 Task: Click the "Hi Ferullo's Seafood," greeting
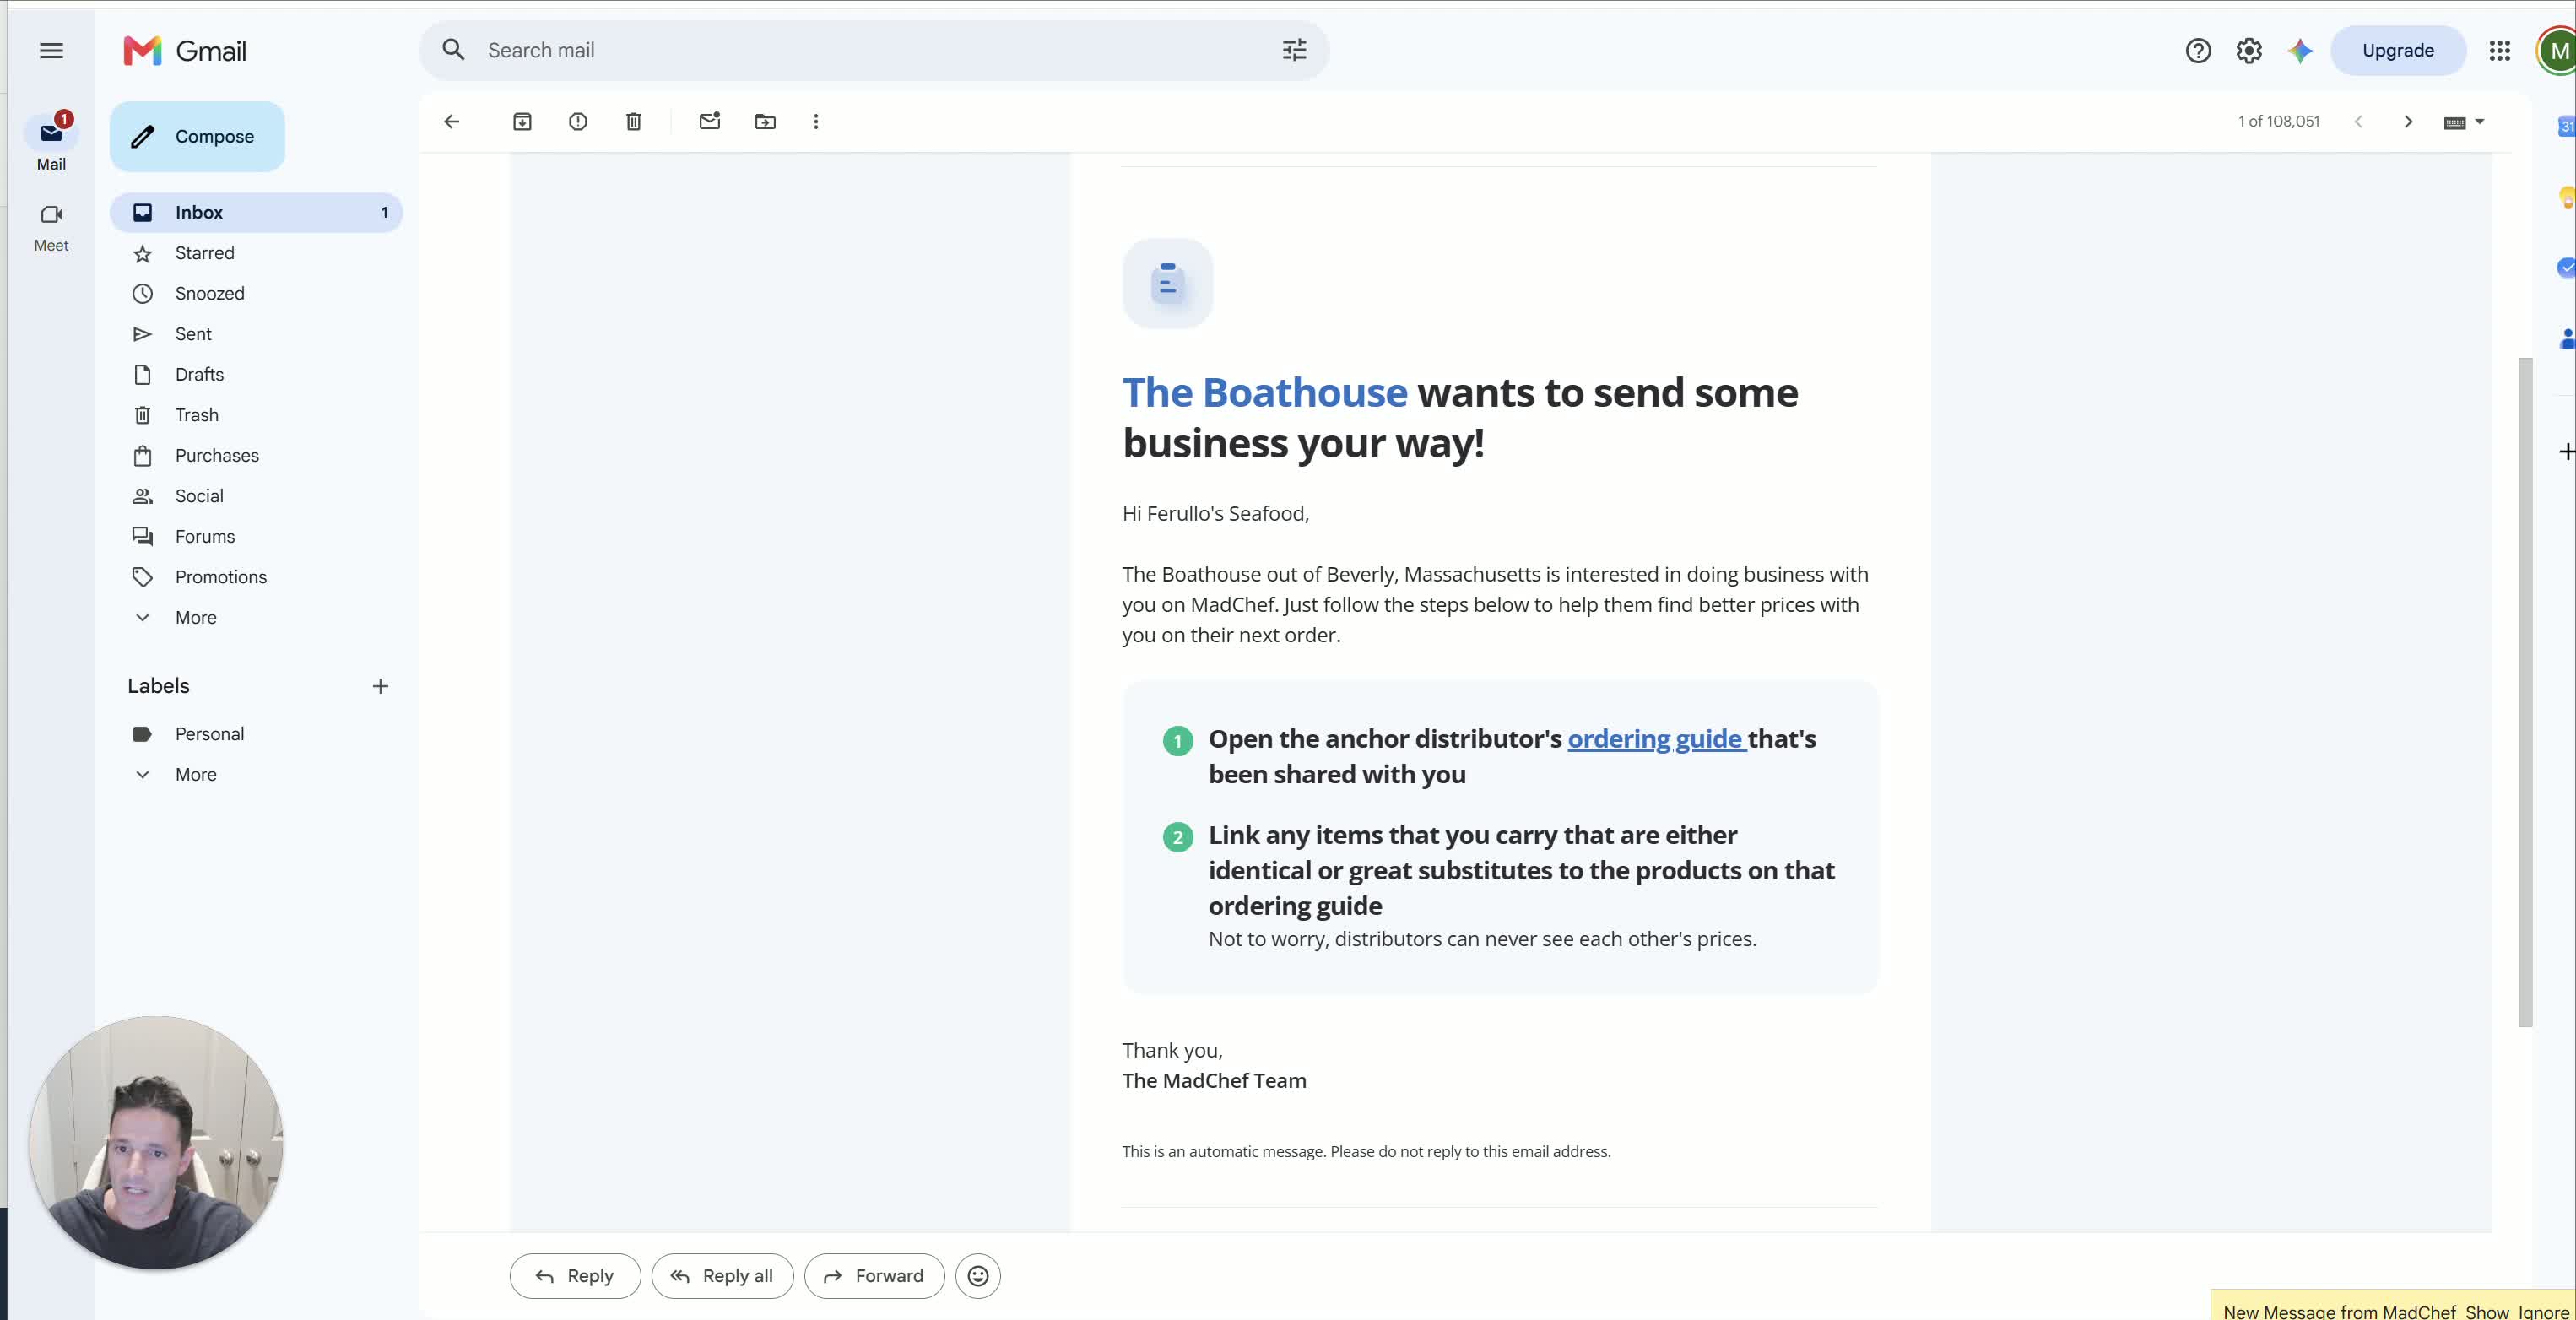pyautogui.click(x=1215, y=513)
